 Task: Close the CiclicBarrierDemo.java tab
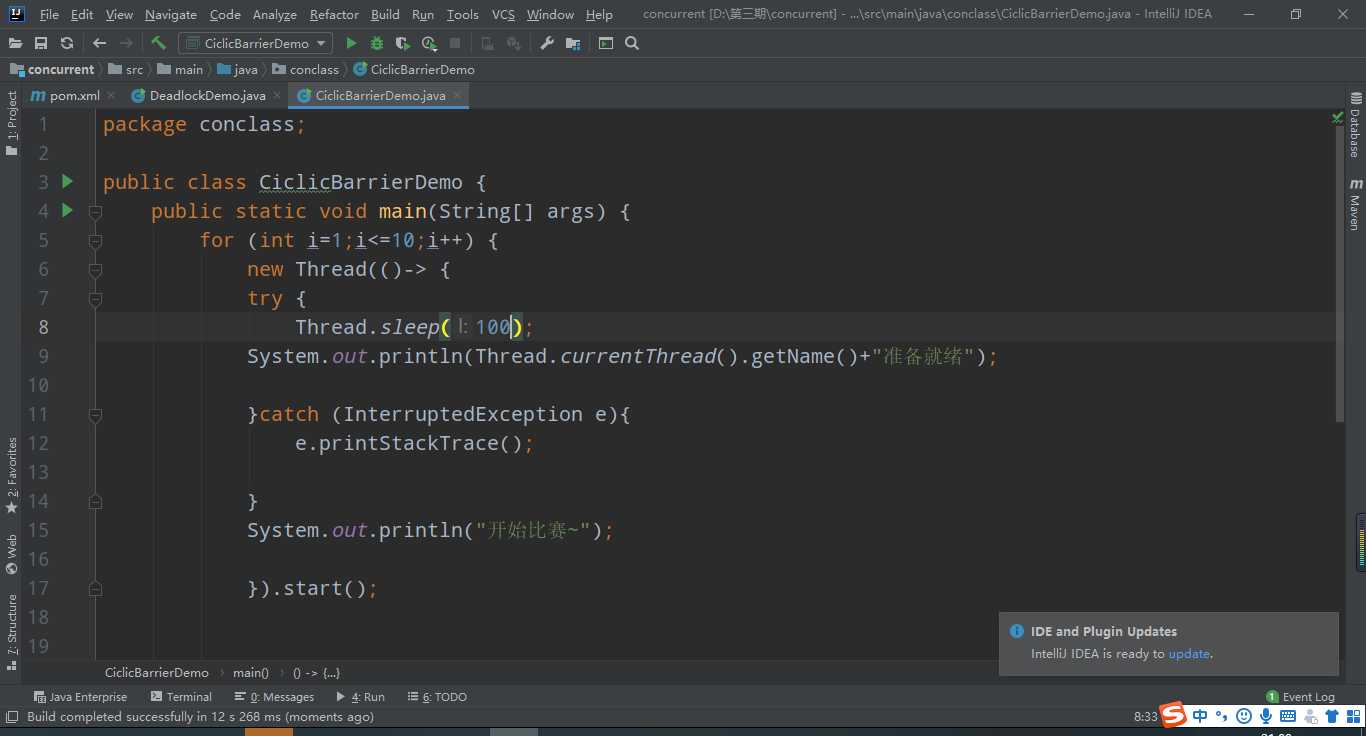pyautogui.click(x=457, y=96)
